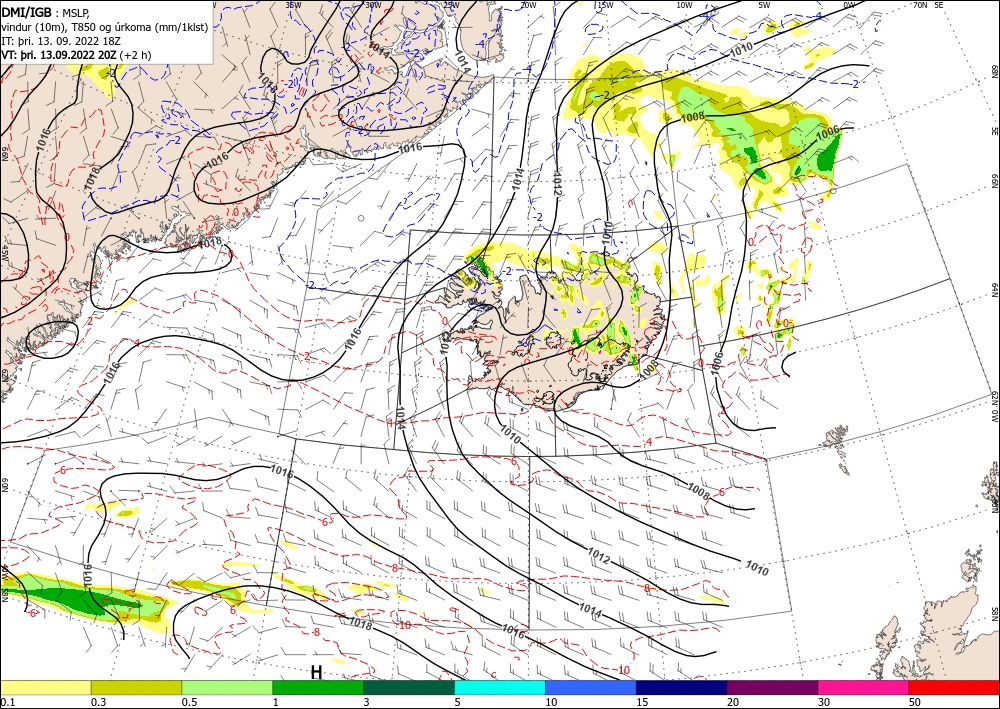Pick the green 1–3 precipitation swatch
Viewport: 1000px width, 709px height.
(x=318, y=687)
